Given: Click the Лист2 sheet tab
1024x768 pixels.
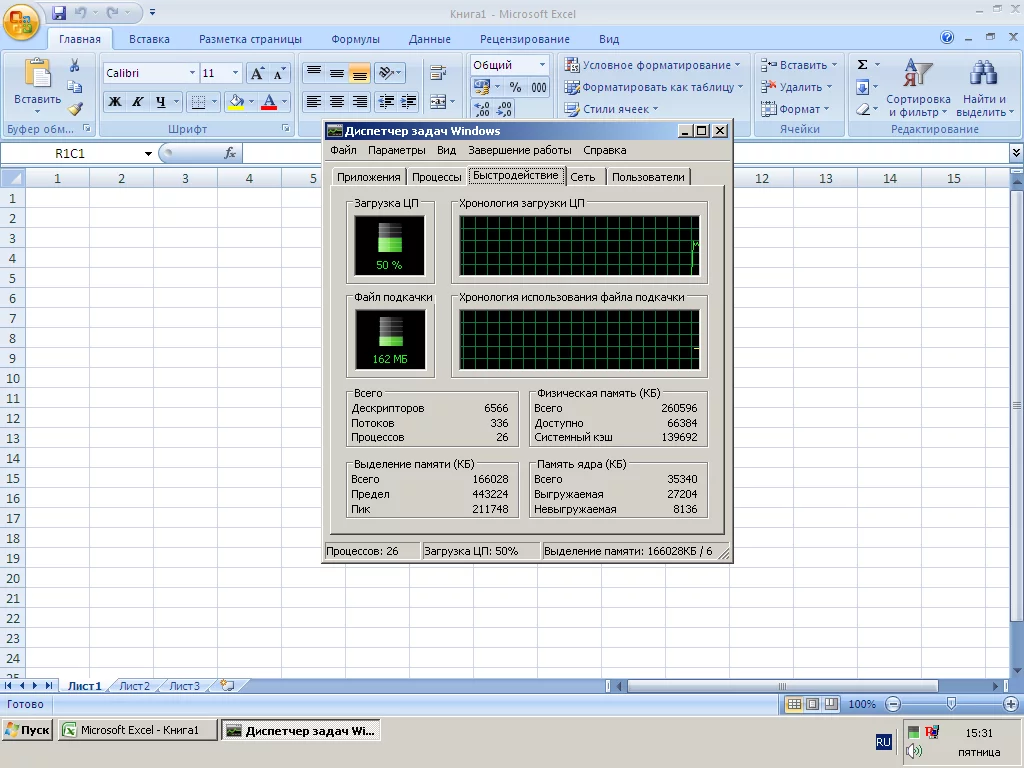Looking at the screenshot, I should (134, 686).
